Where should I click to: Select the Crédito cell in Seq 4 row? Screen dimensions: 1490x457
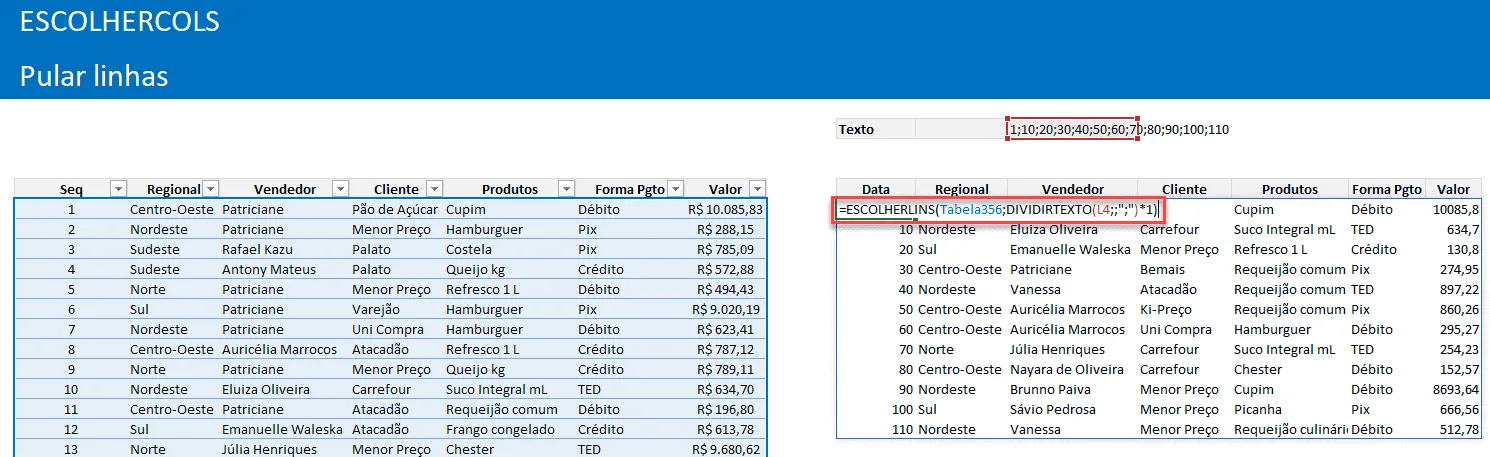click(x=629, y=270)
